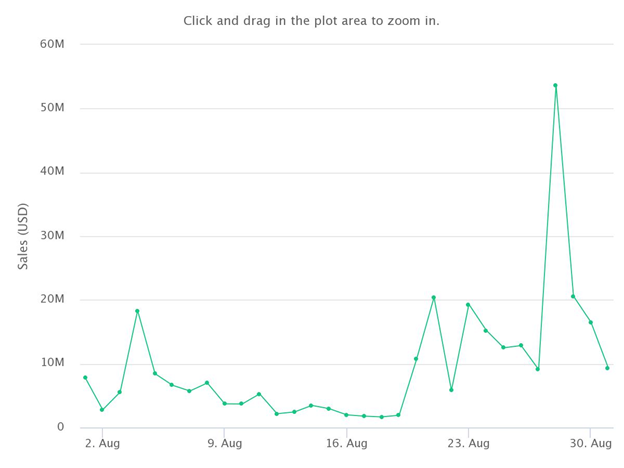Click the data point at 16. Aug

tap(346, 415)
